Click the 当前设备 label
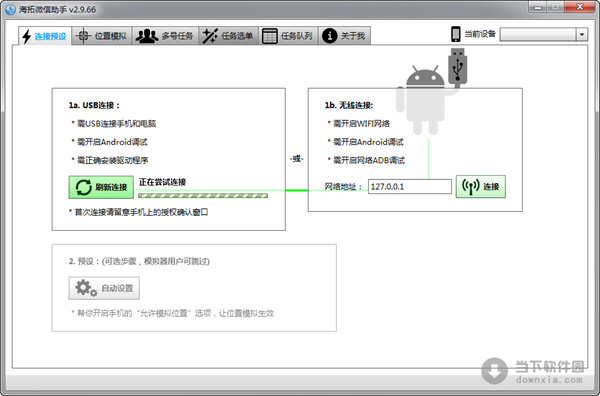The height and width of the screenshot is (396, 600). coord(480,34)
